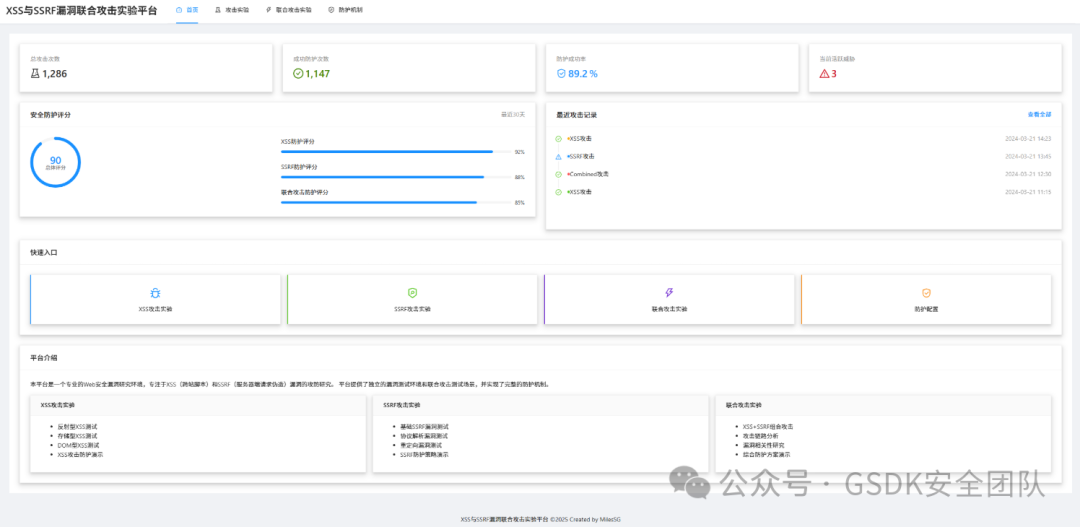The width and height of the screenshot is (1080, 527).
Task: Click the 联合攻击防护评分 progress bar
Action: (396, 203)
